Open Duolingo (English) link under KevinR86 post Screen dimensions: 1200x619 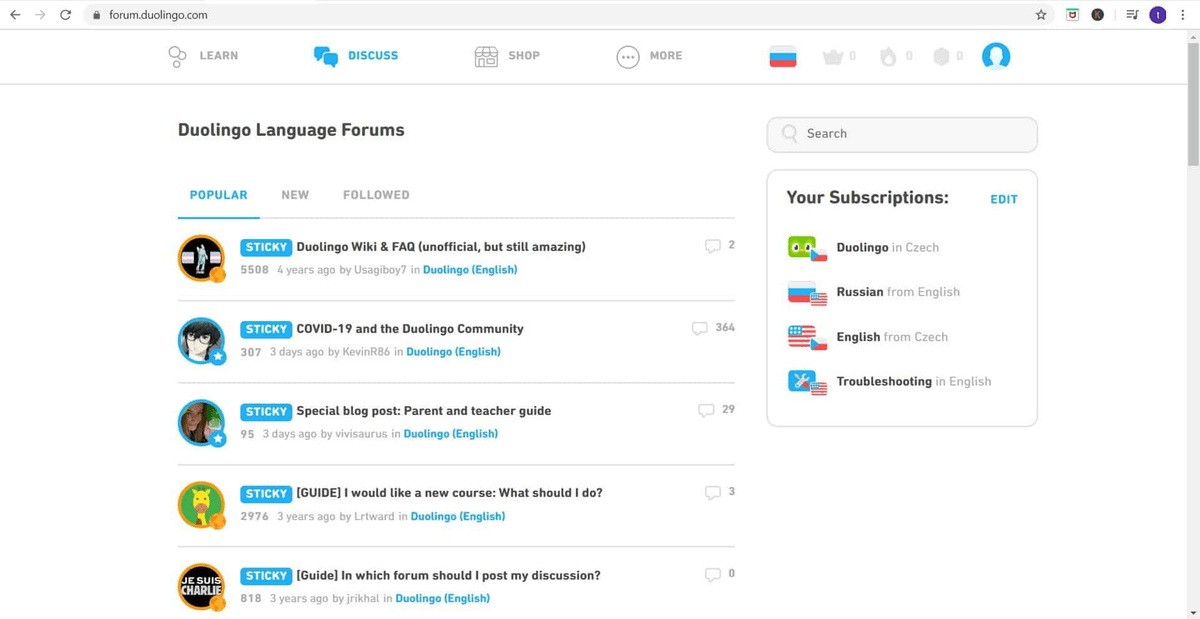pyautogui.click(x=453, y=352)
